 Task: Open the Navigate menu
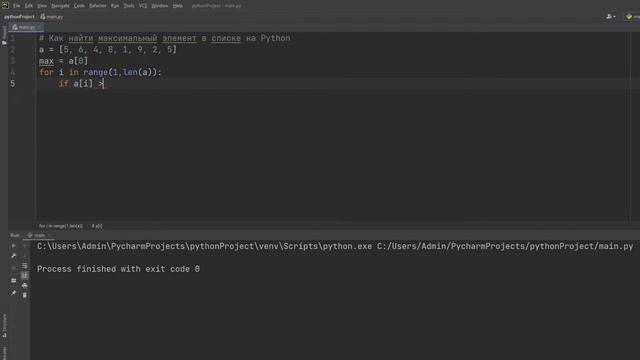(60, 6)
